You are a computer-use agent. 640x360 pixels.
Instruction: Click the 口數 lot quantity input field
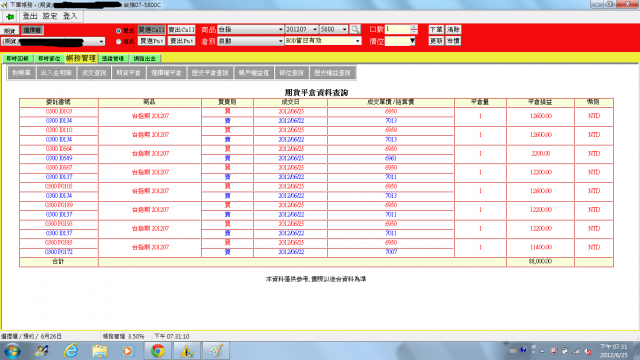point(397,29)
